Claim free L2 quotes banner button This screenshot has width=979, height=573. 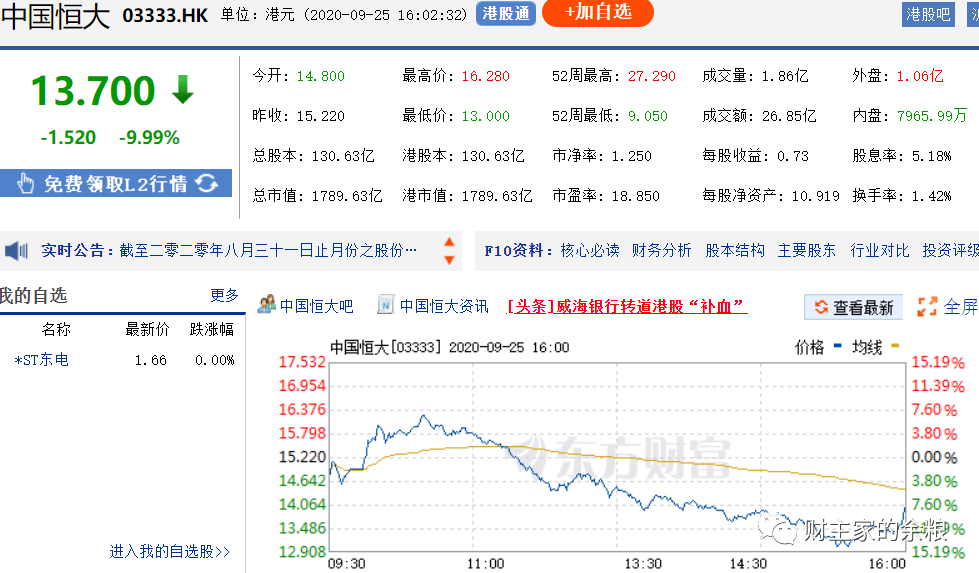116,183
